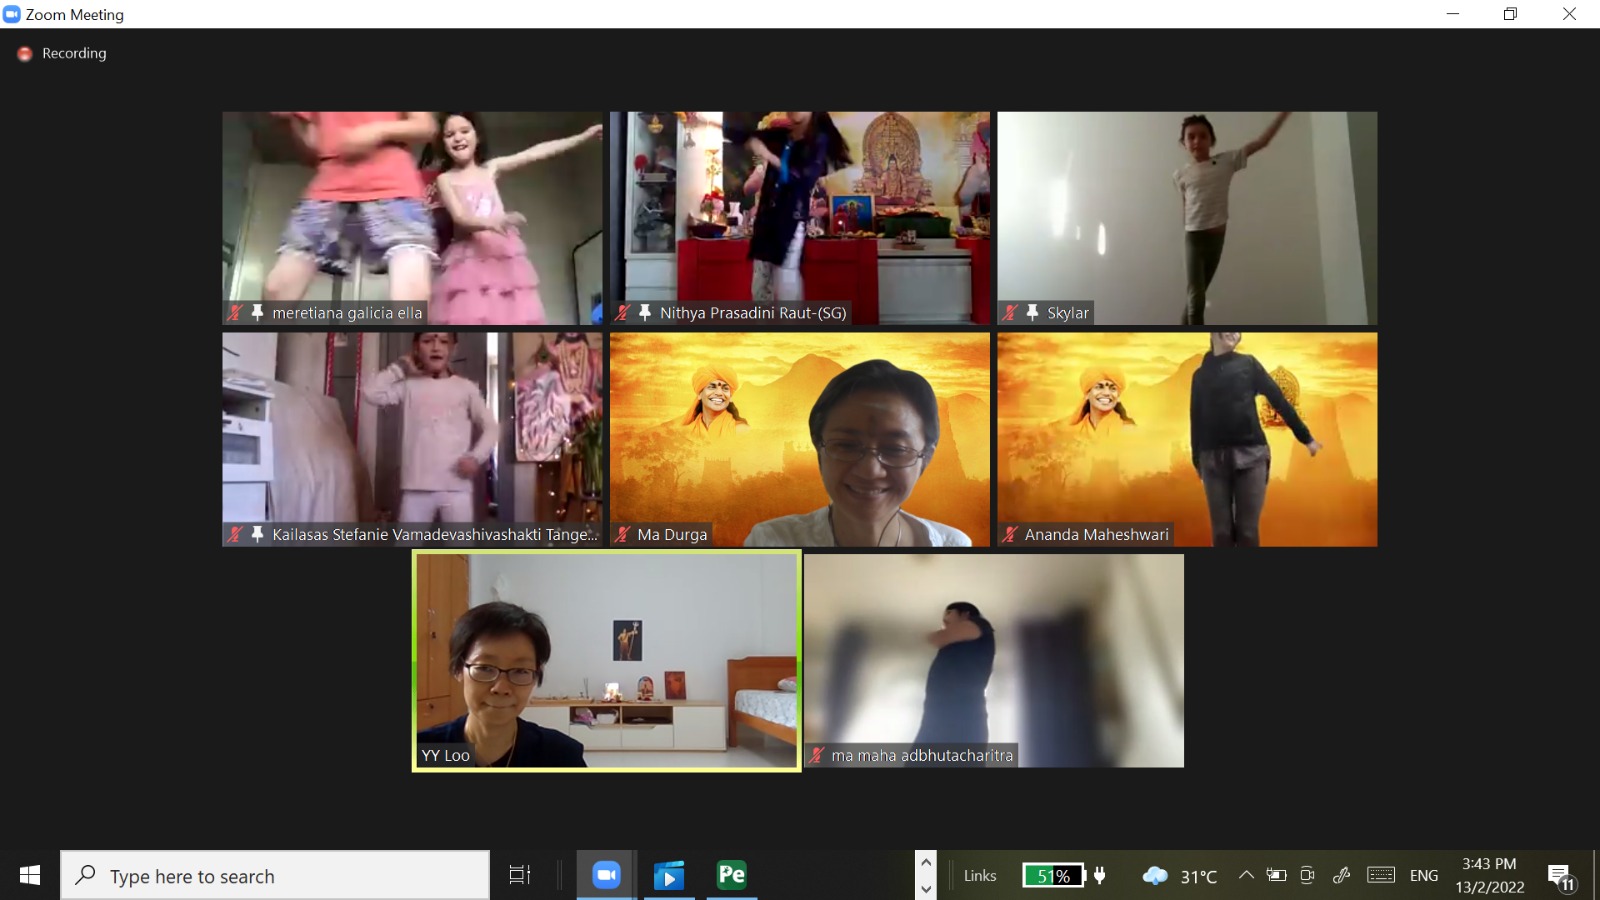Open the Links toolbar in the taskbar

click(x=980, y=875)
